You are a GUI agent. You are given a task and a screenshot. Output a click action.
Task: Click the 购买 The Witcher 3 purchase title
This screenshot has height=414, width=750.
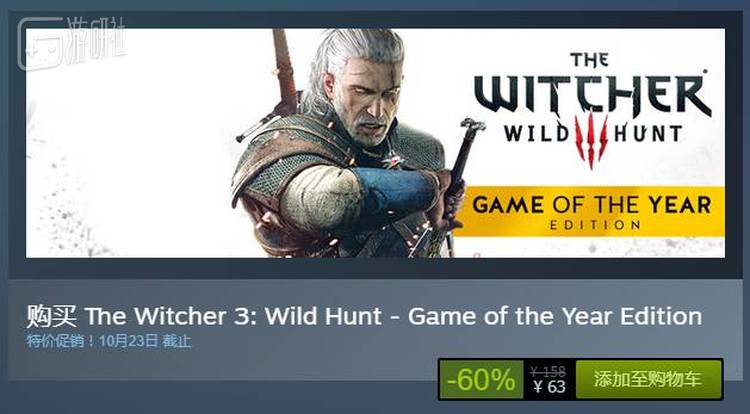tap(364, 316)
